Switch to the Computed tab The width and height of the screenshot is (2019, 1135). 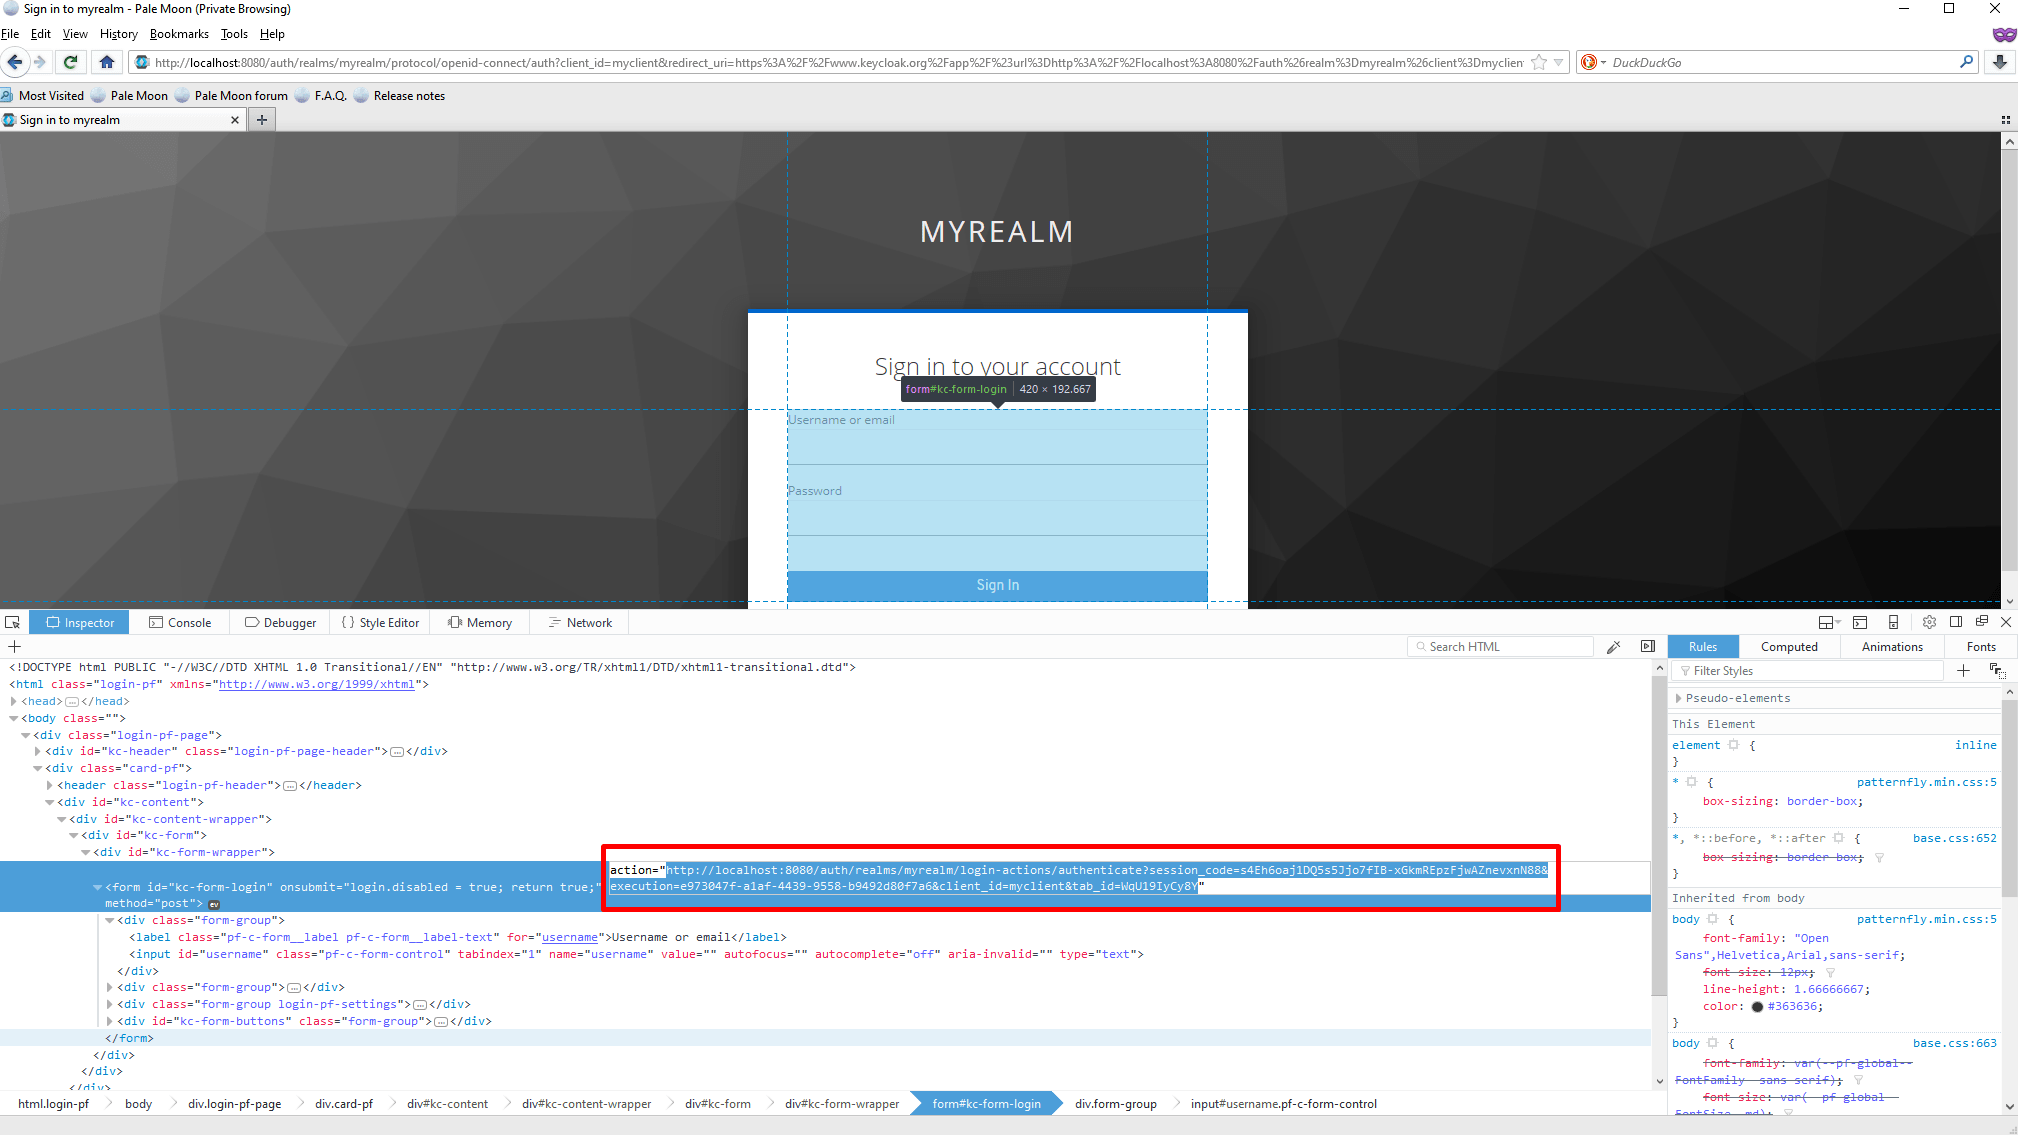(1789, 646)
